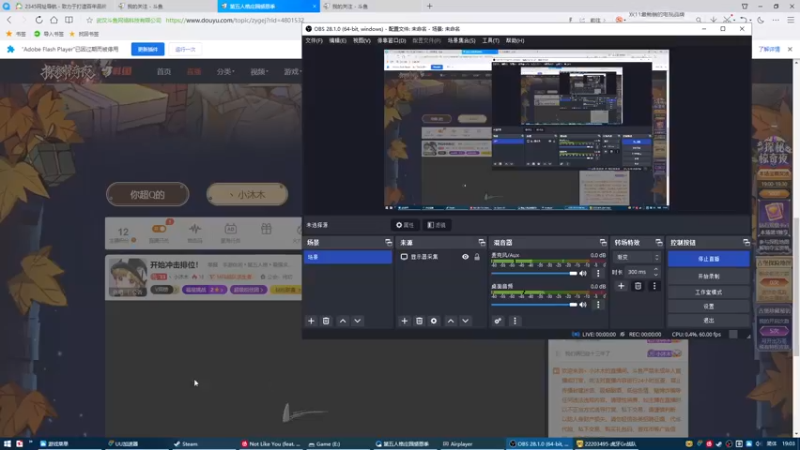The image size is (800, 450).
Task: Click 小沐木 button on webpage
Action: 247,194
